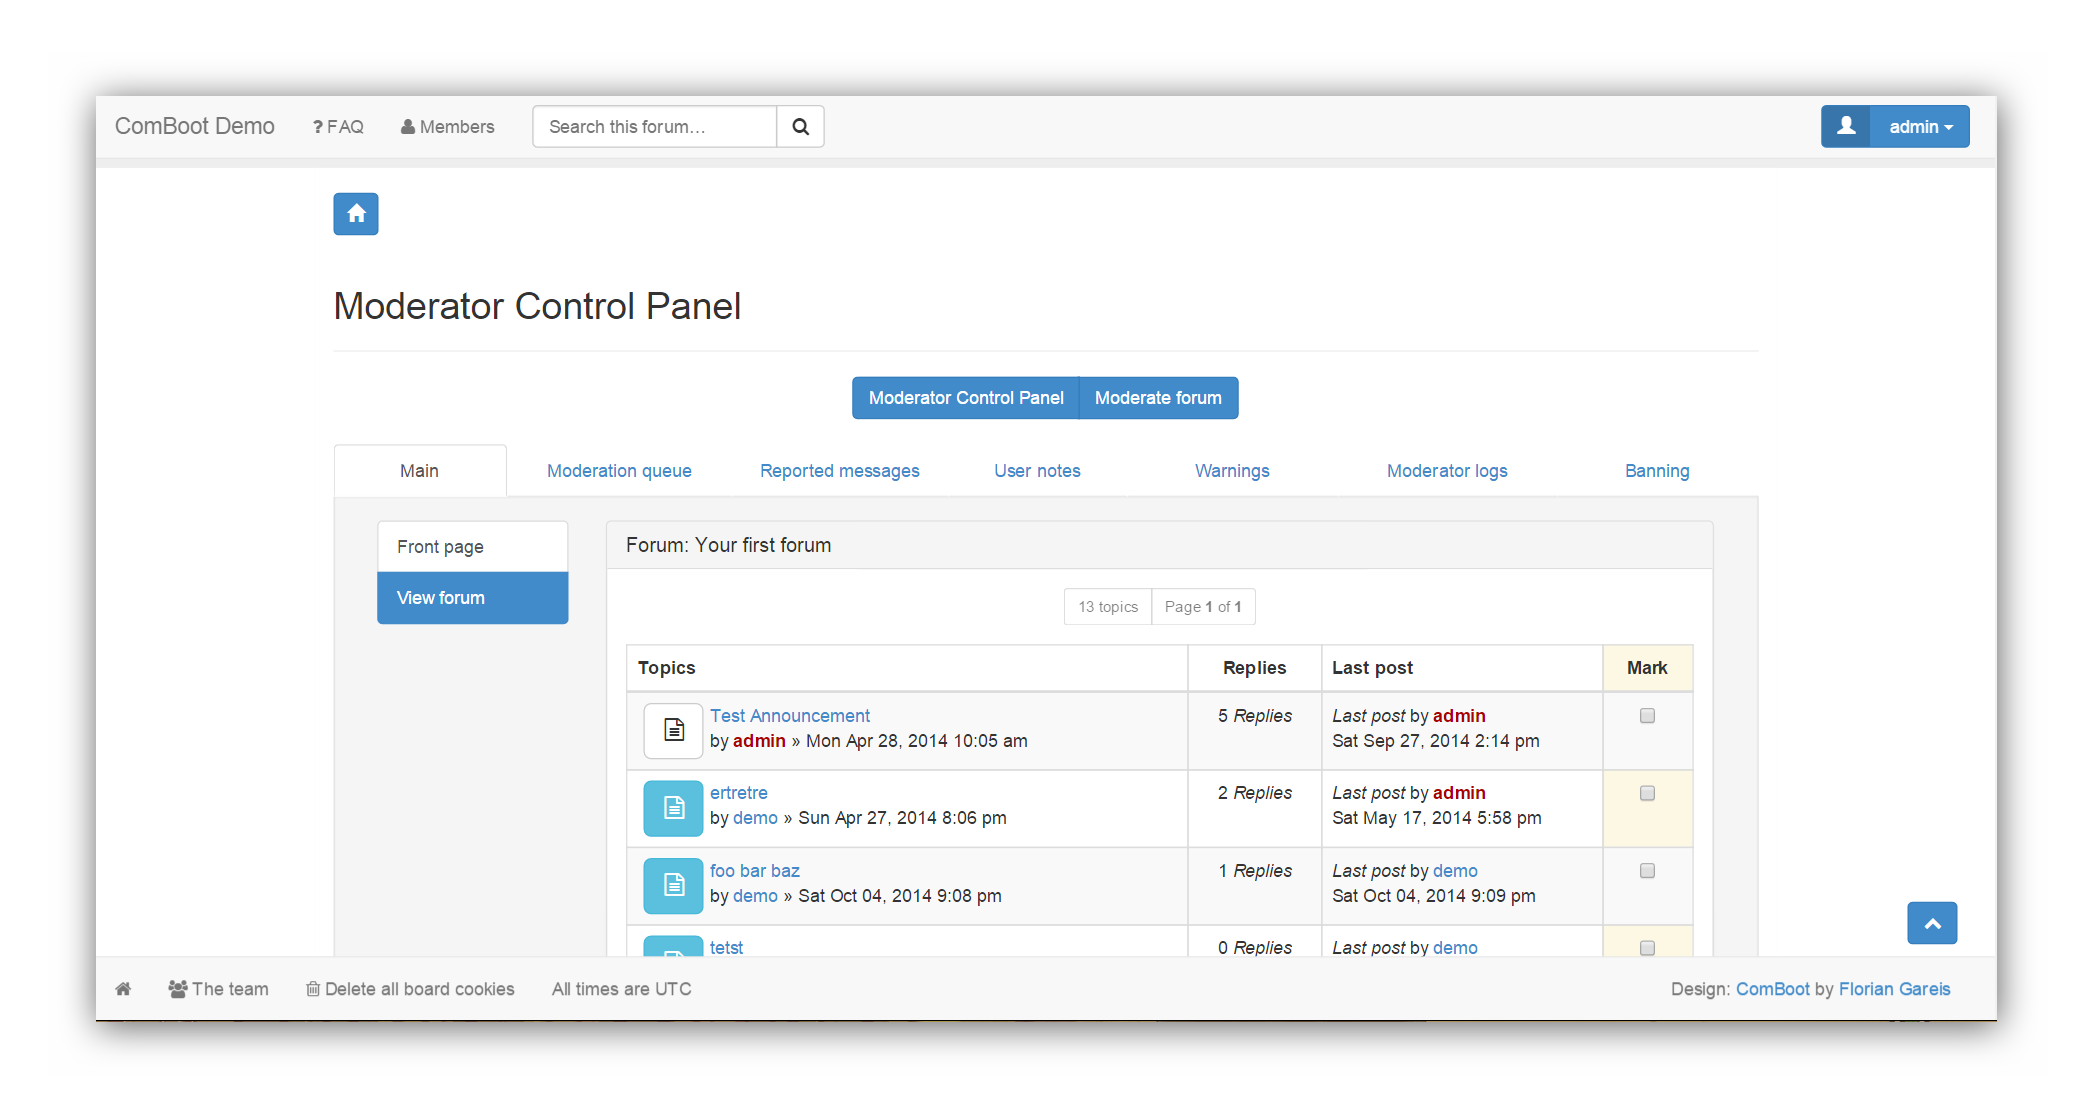The height and width of the screenshot is (1118, 2093).
Task: Click the foo bar baz topic icon
Action: click(x=673, y=885)
